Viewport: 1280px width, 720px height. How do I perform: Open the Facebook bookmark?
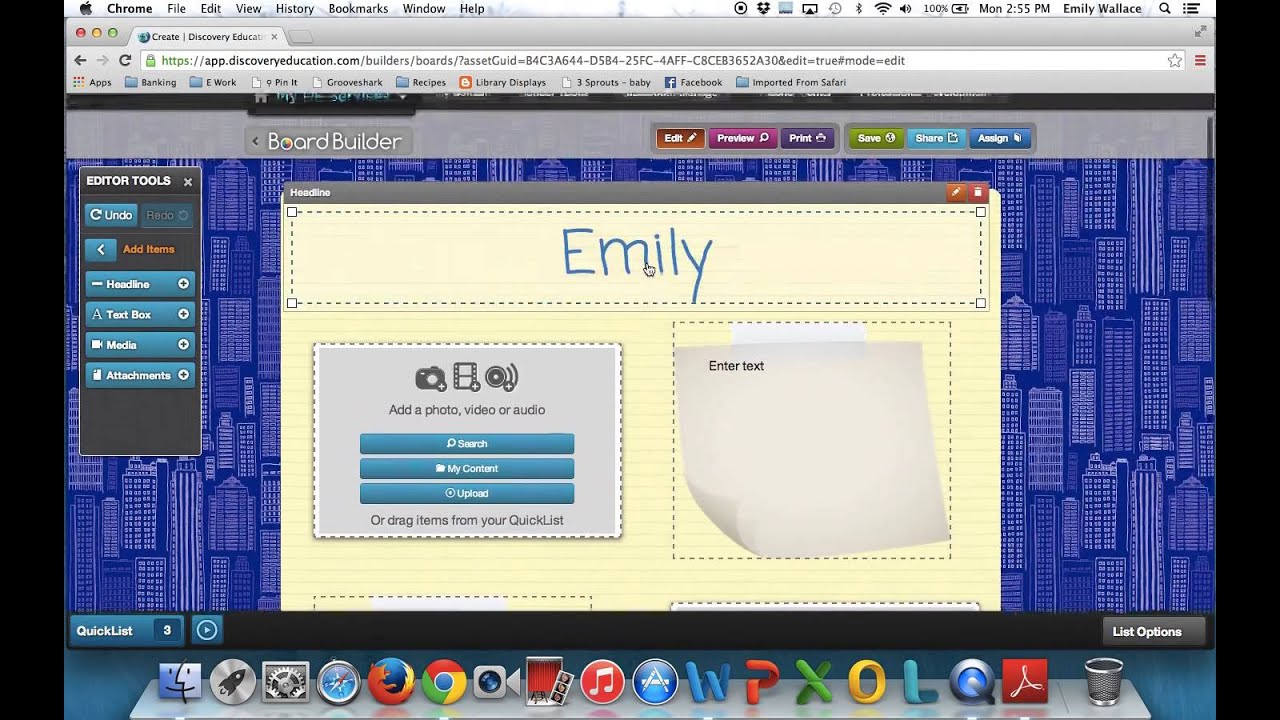tap(693, 82)
